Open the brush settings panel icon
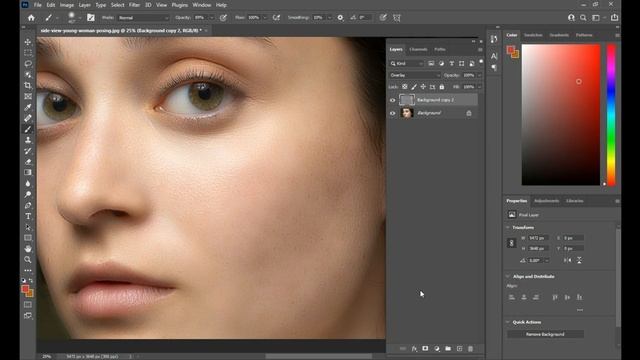Image resolution: width=640 pixels, height=360 pixels. point(91,18)
